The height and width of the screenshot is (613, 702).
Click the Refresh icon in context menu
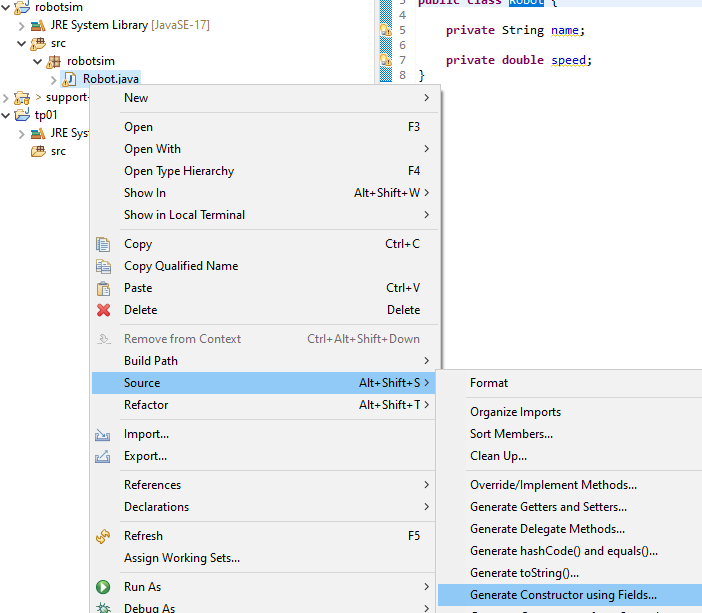click(102, 536)
